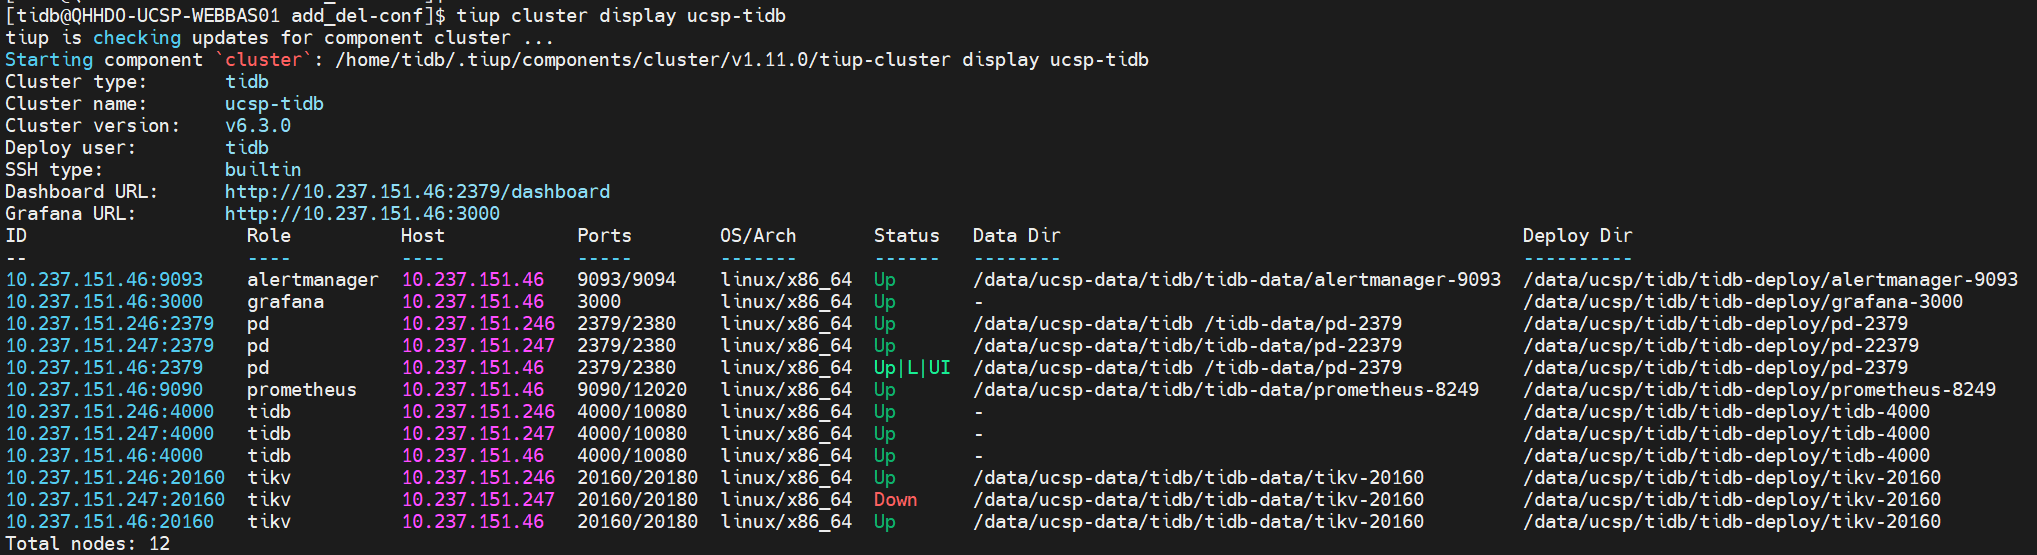Open the Dashboard URL link
This screenshot has height=555, width=2037.
coord(416,191)
